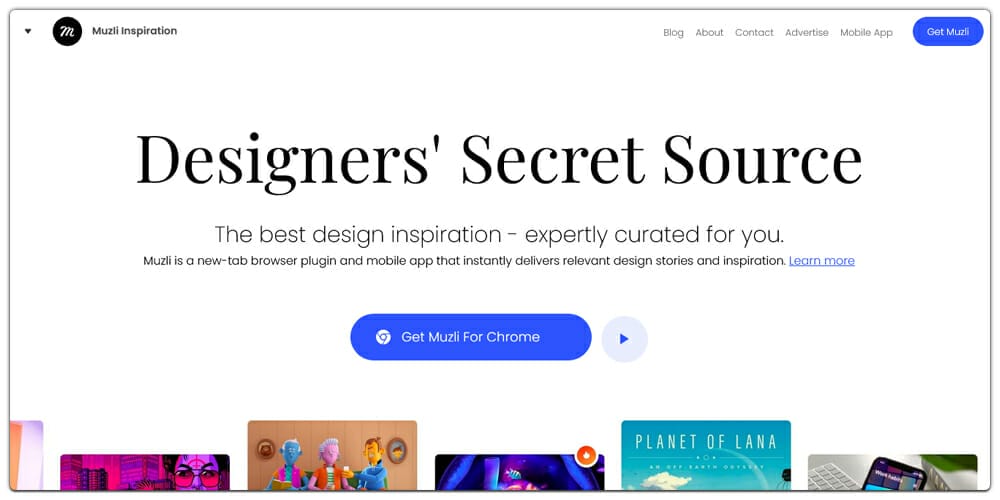The height and width of the screenshot is (500, 1000).
Task: Expand the small caret dropdown beside the logo
Action: [28, 31]
